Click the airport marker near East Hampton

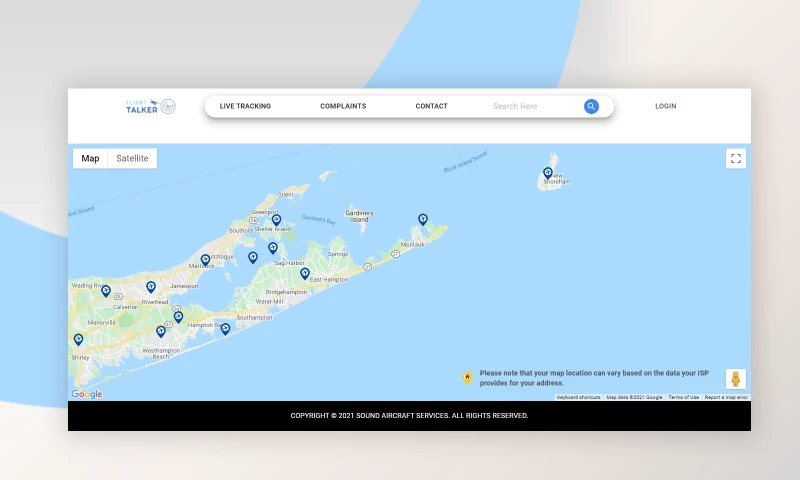coord(305,273)
